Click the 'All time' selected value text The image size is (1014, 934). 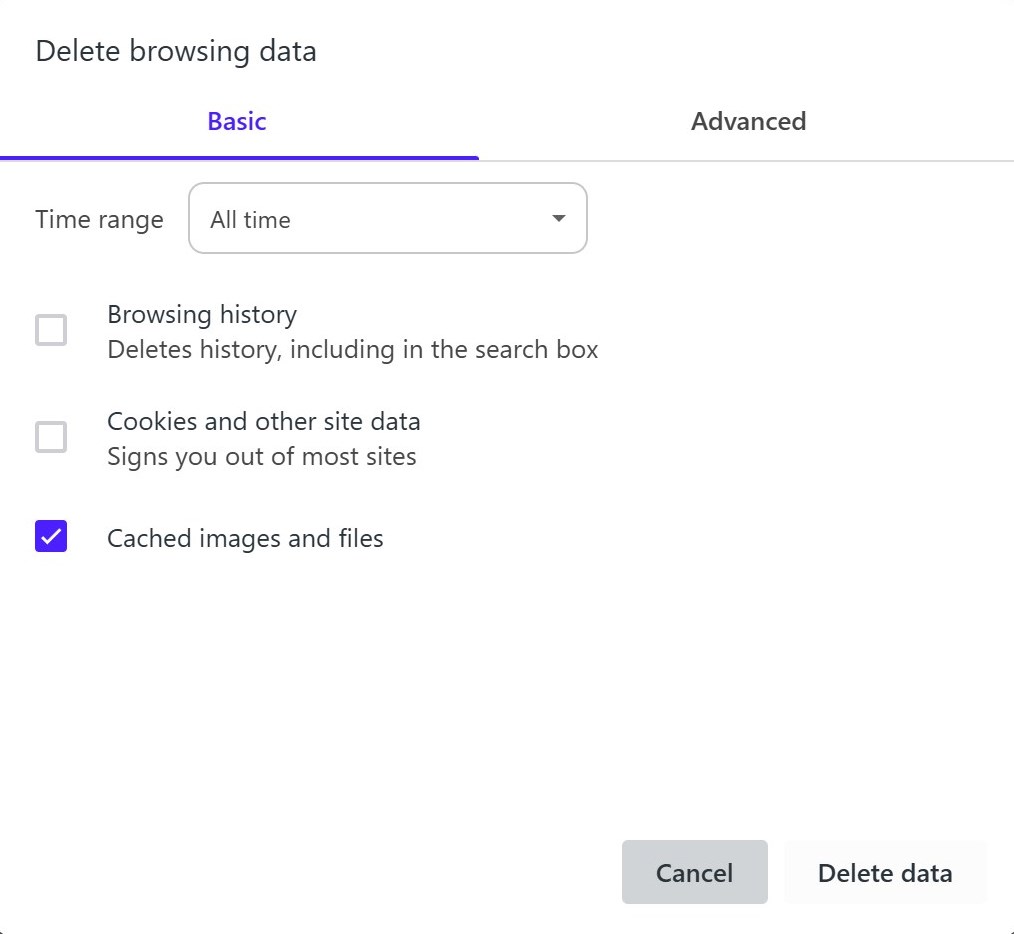(x=250, y=220)
